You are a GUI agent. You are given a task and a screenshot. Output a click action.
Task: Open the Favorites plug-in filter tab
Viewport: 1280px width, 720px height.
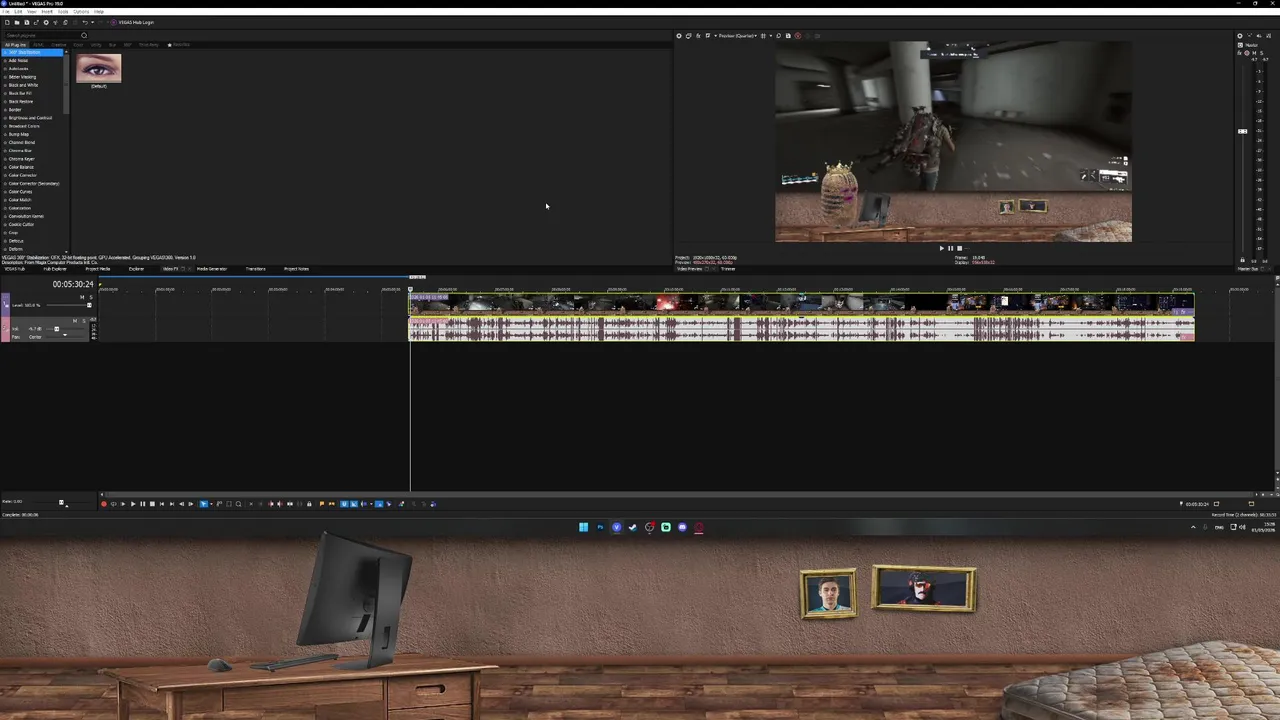[179, 45]
